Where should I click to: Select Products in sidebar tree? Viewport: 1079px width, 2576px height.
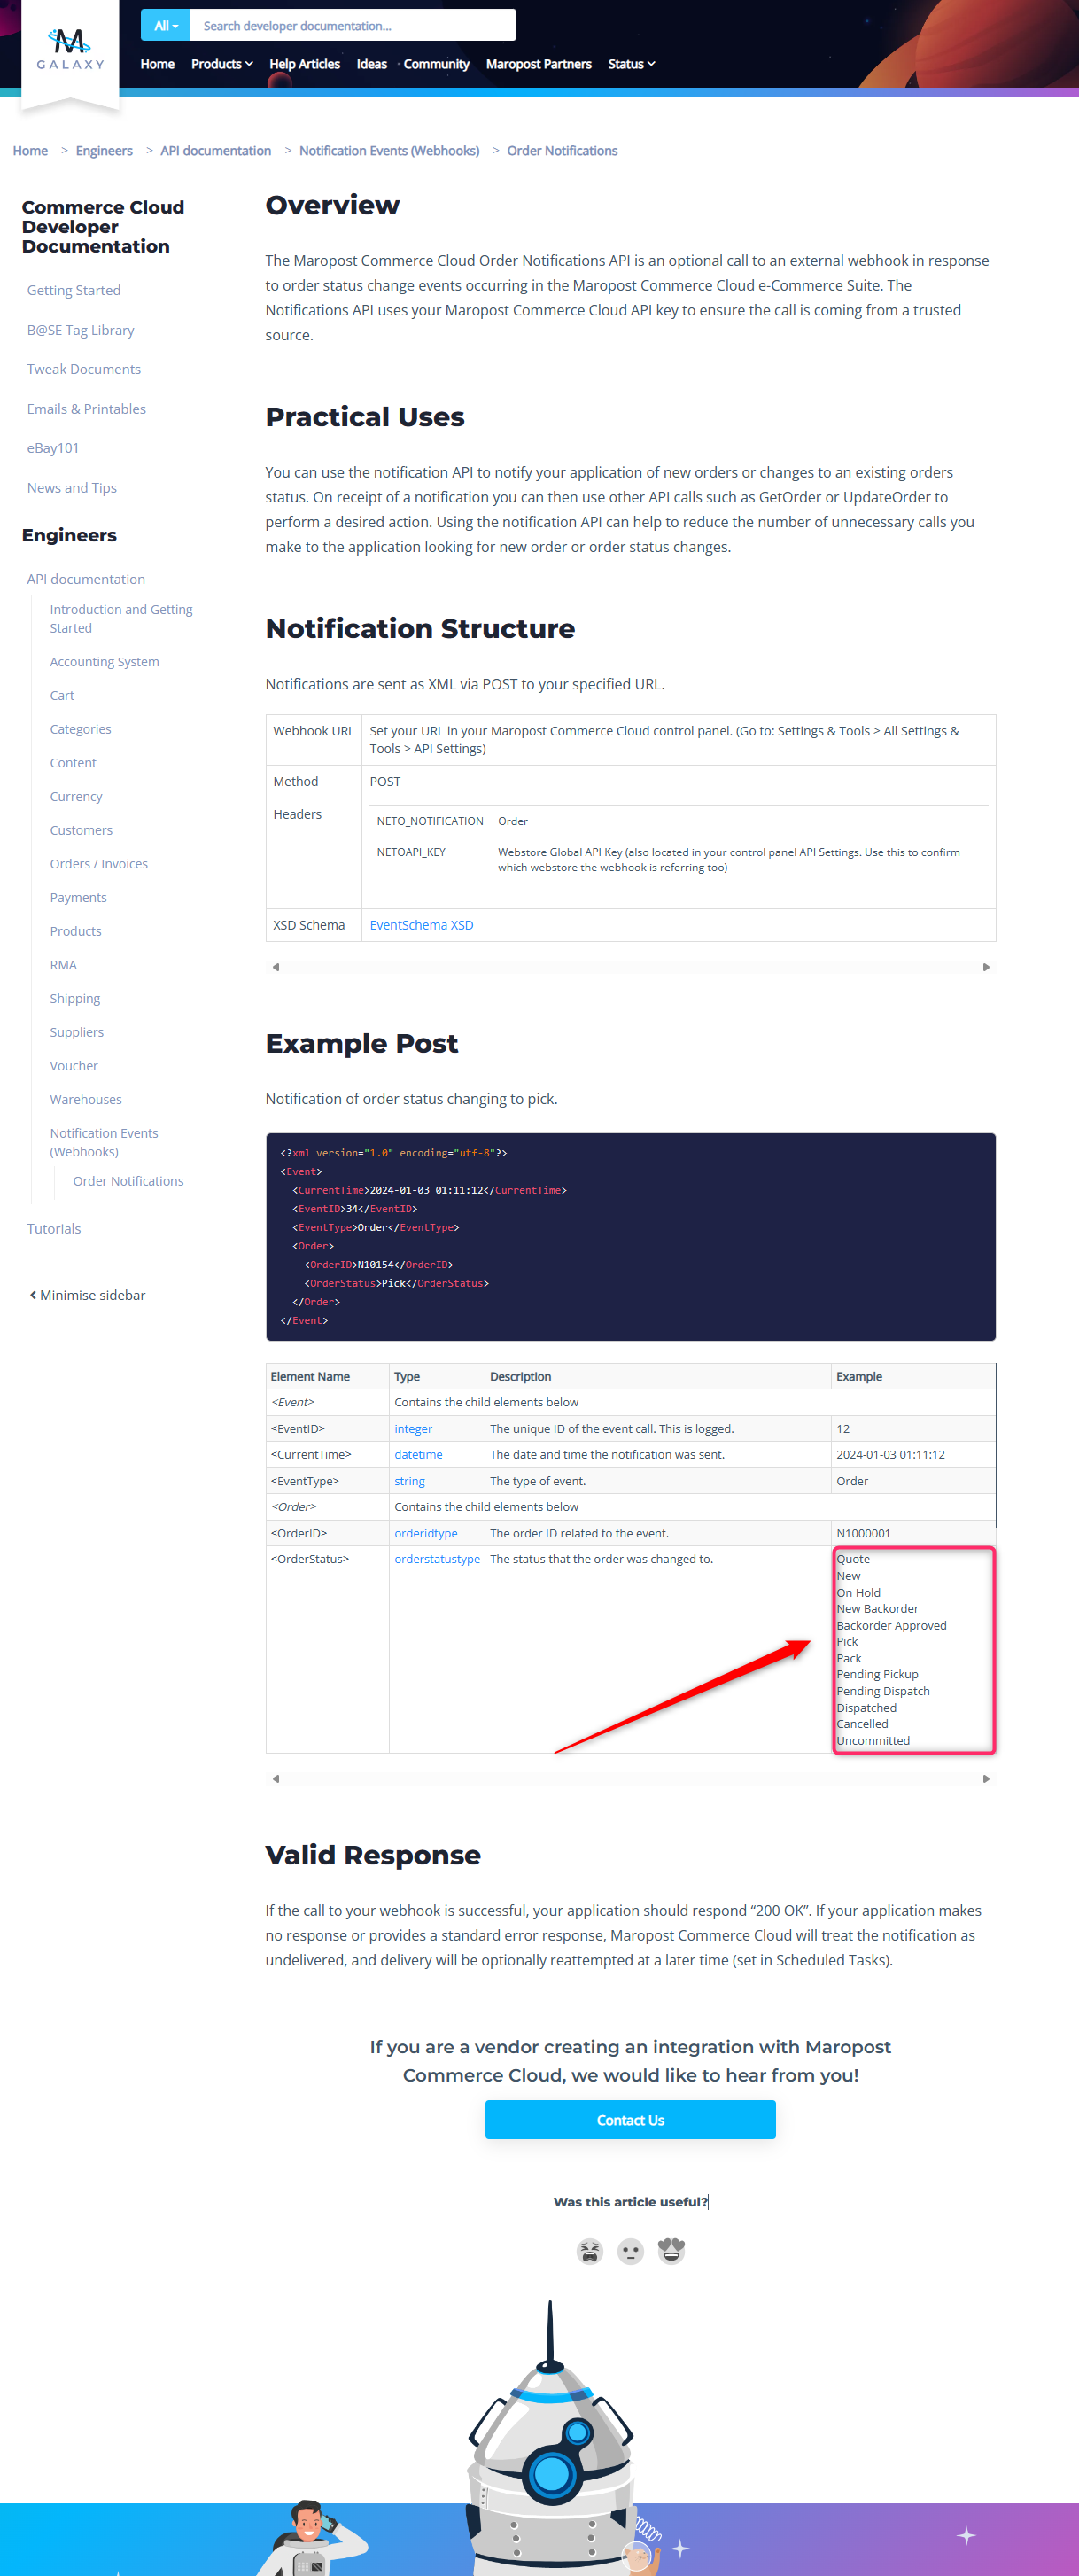(x=76, y=931)
